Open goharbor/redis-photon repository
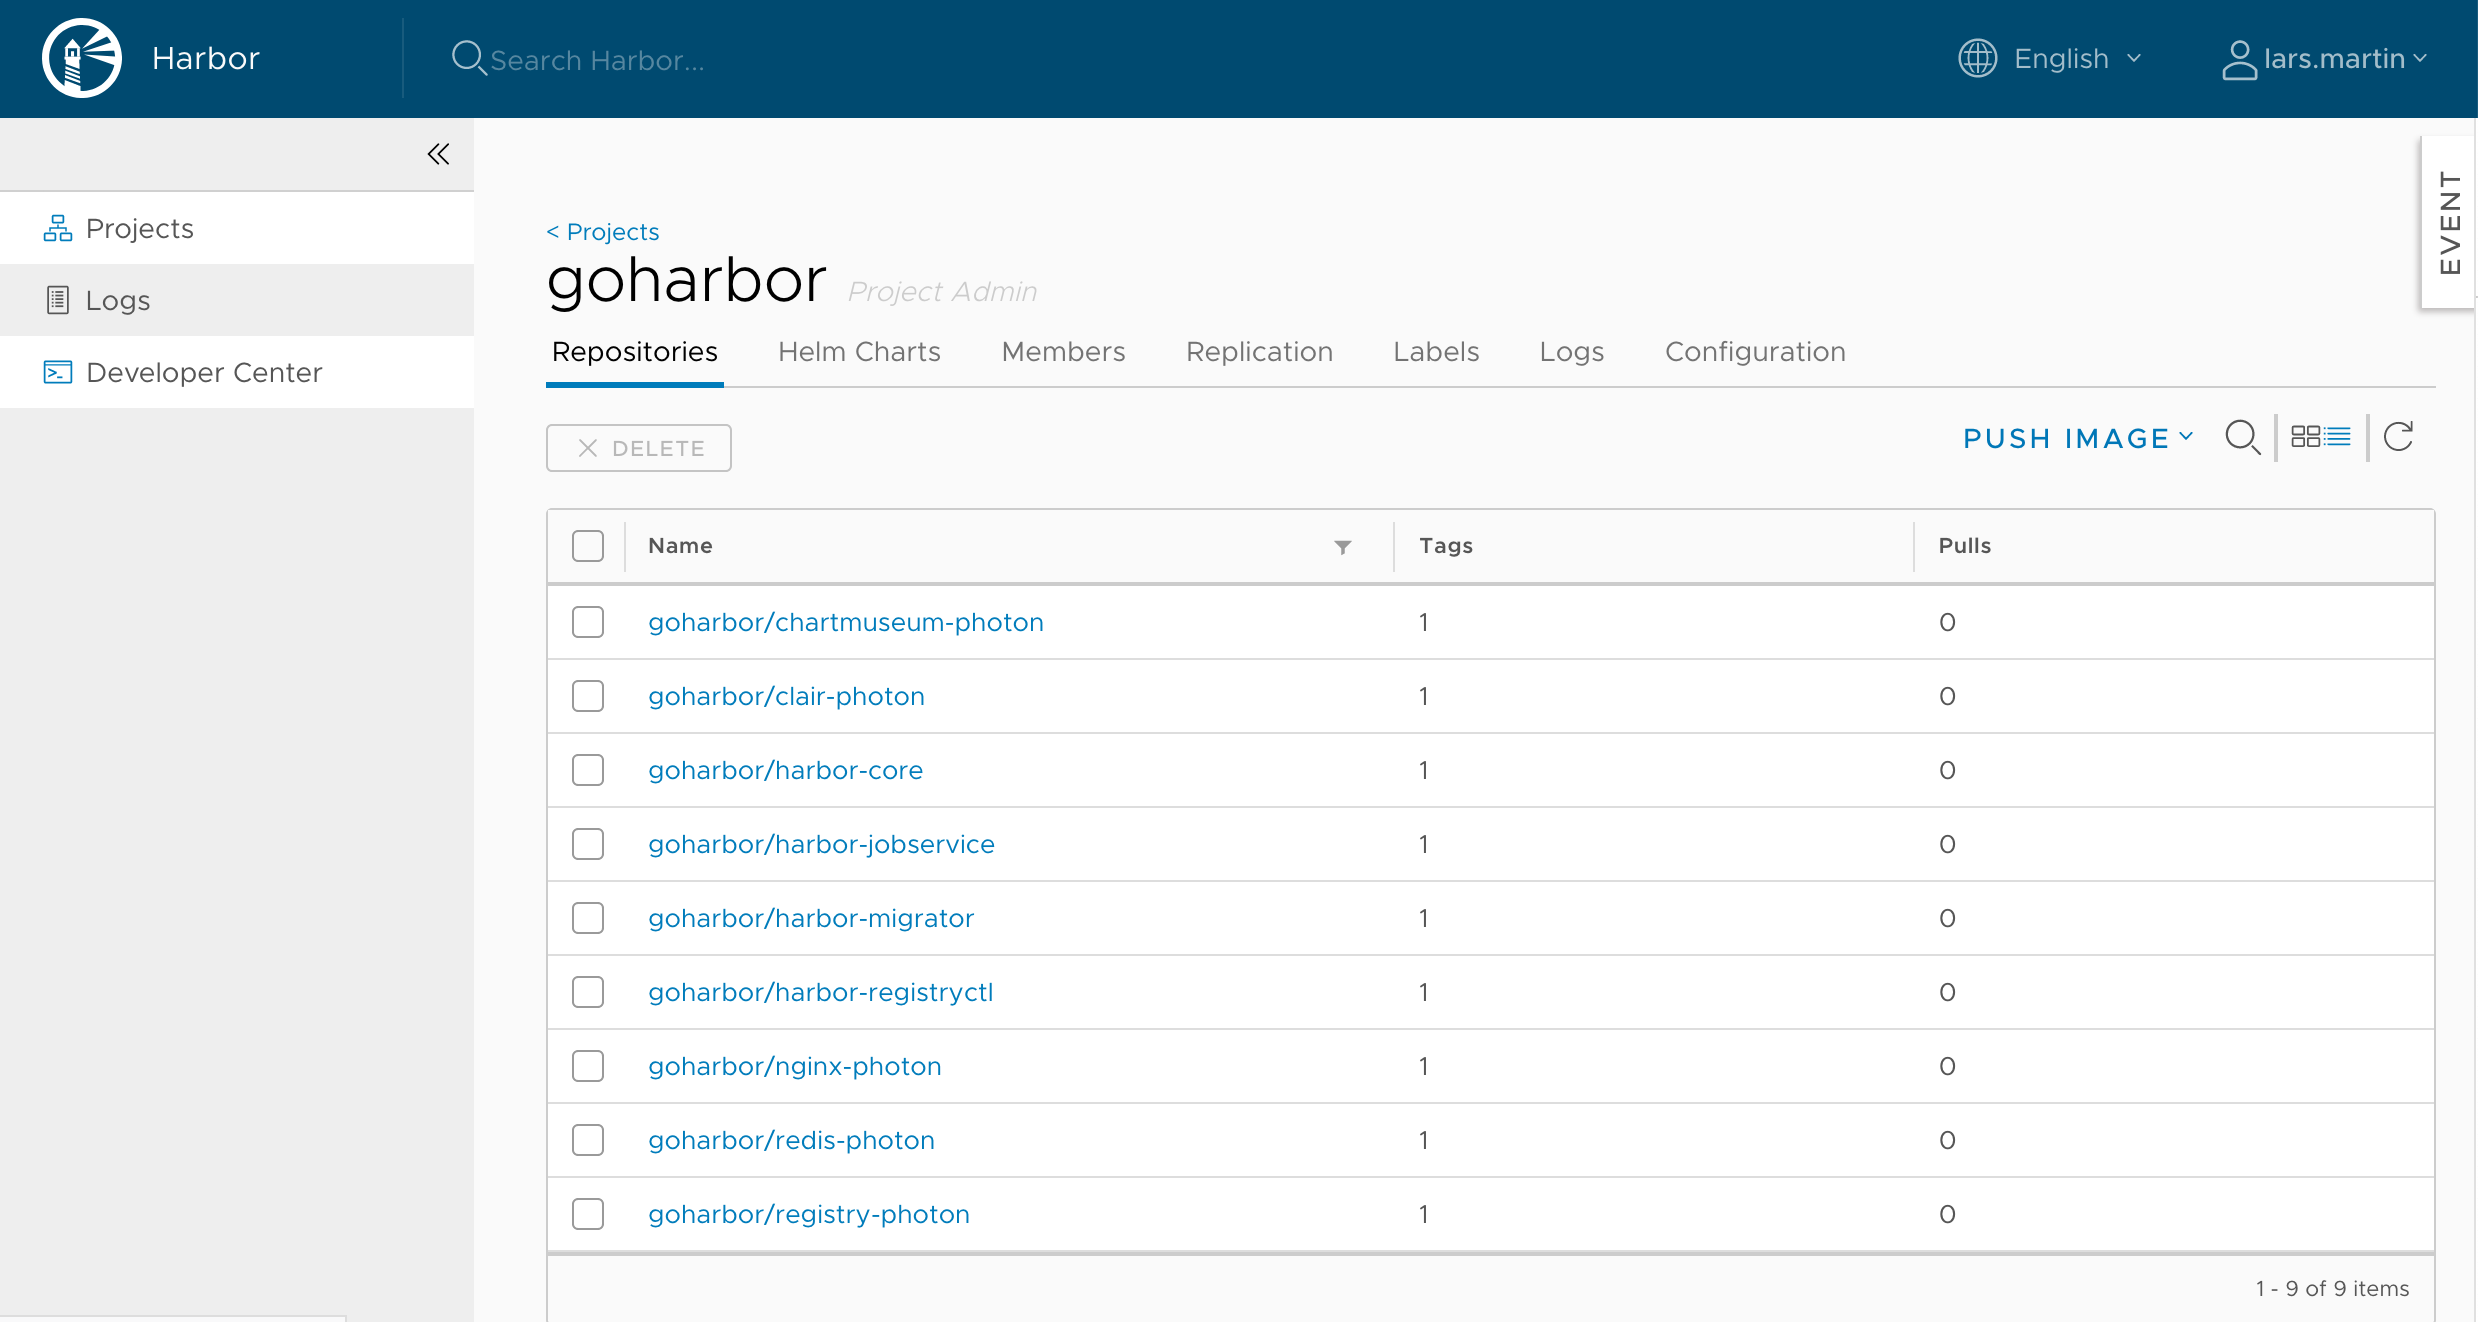Image resolution: width=2478 pixels, height=1322 pixels. coord(791,1140)
